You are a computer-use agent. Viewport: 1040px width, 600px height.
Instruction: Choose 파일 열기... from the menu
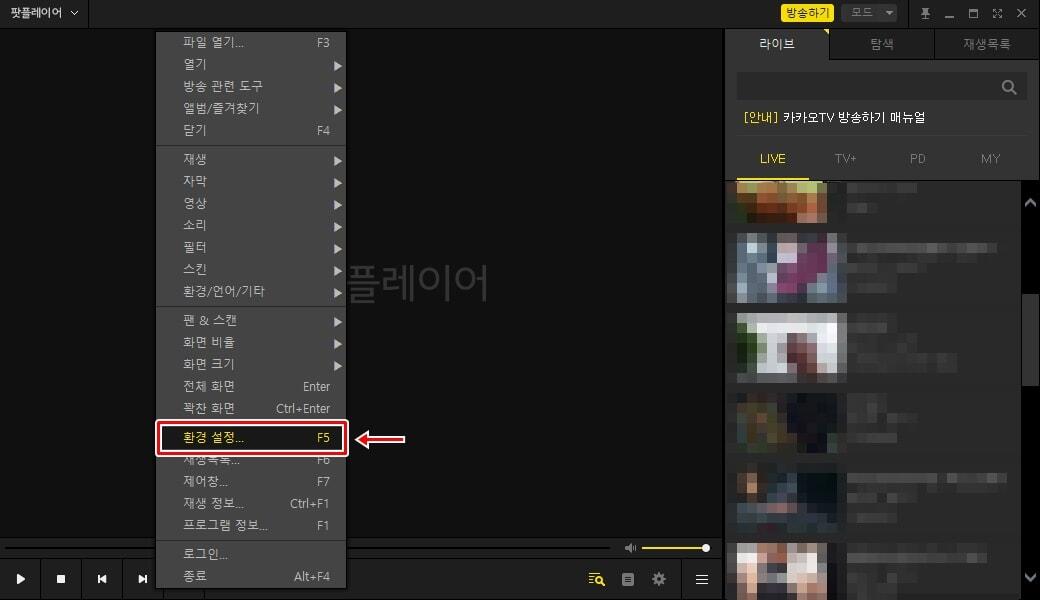coord(251,42)
